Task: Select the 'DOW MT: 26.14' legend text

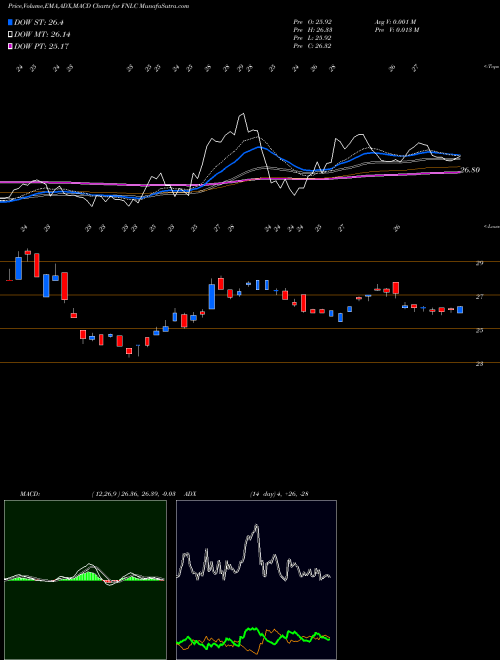Action: click(42, 35)
